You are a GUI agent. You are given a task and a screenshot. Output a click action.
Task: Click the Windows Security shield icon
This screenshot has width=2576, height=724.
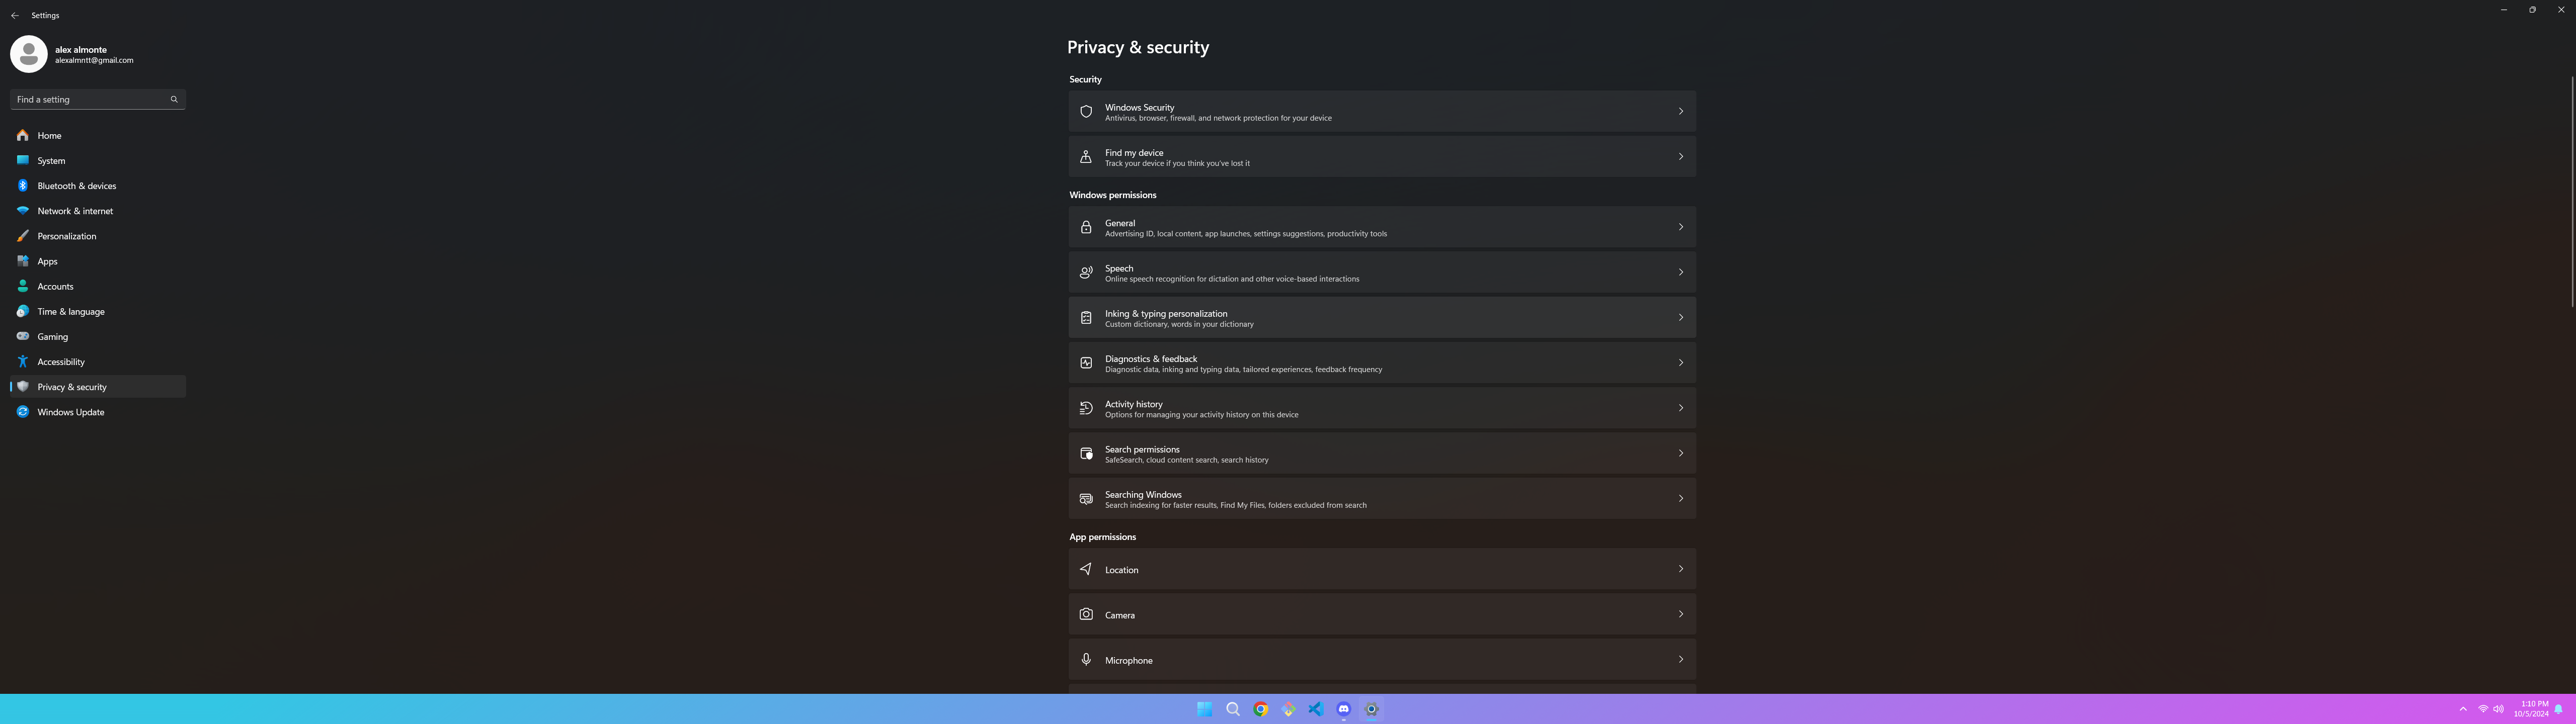point(1085,112)
